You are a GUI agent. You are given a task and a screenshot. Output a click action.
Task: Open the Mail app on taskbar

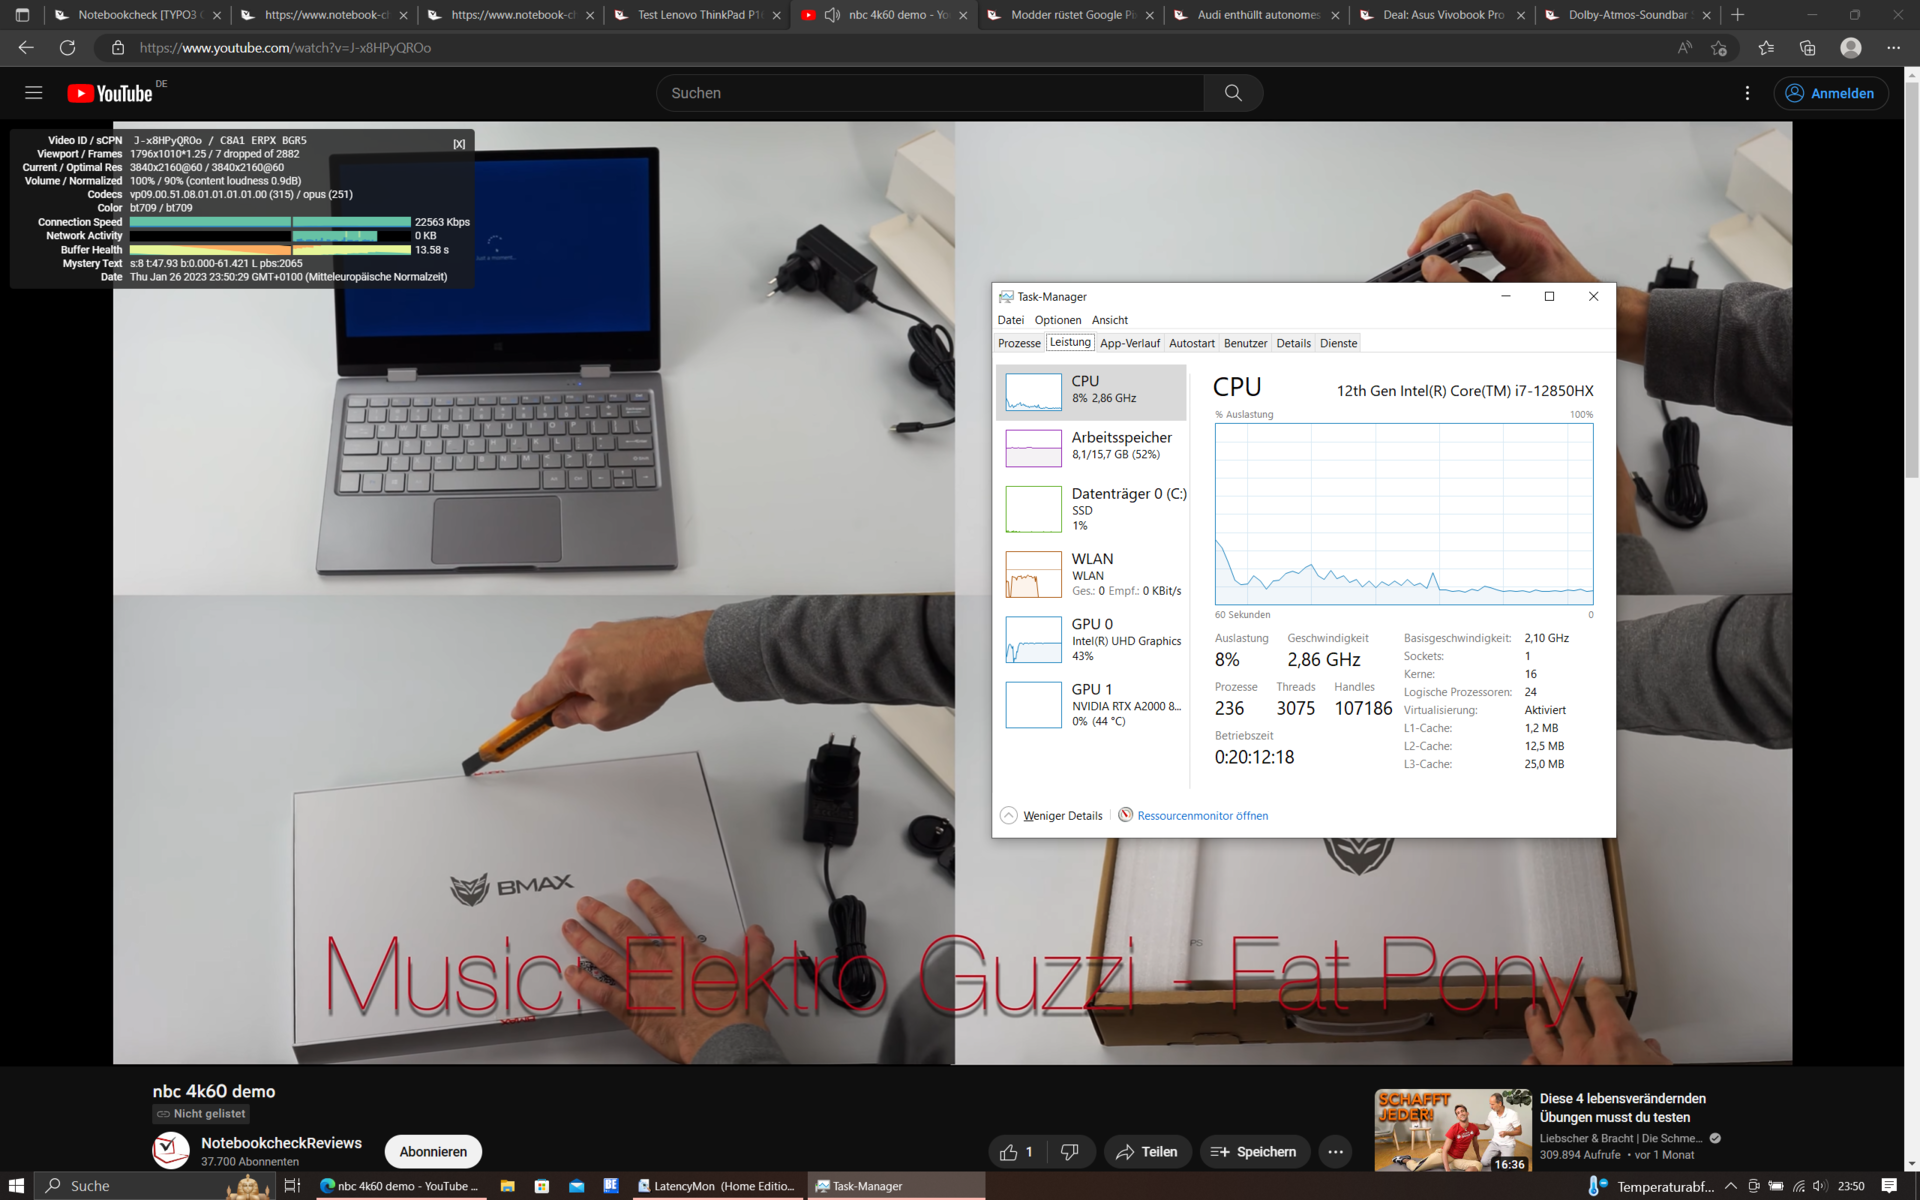[x=576, y=1186]
